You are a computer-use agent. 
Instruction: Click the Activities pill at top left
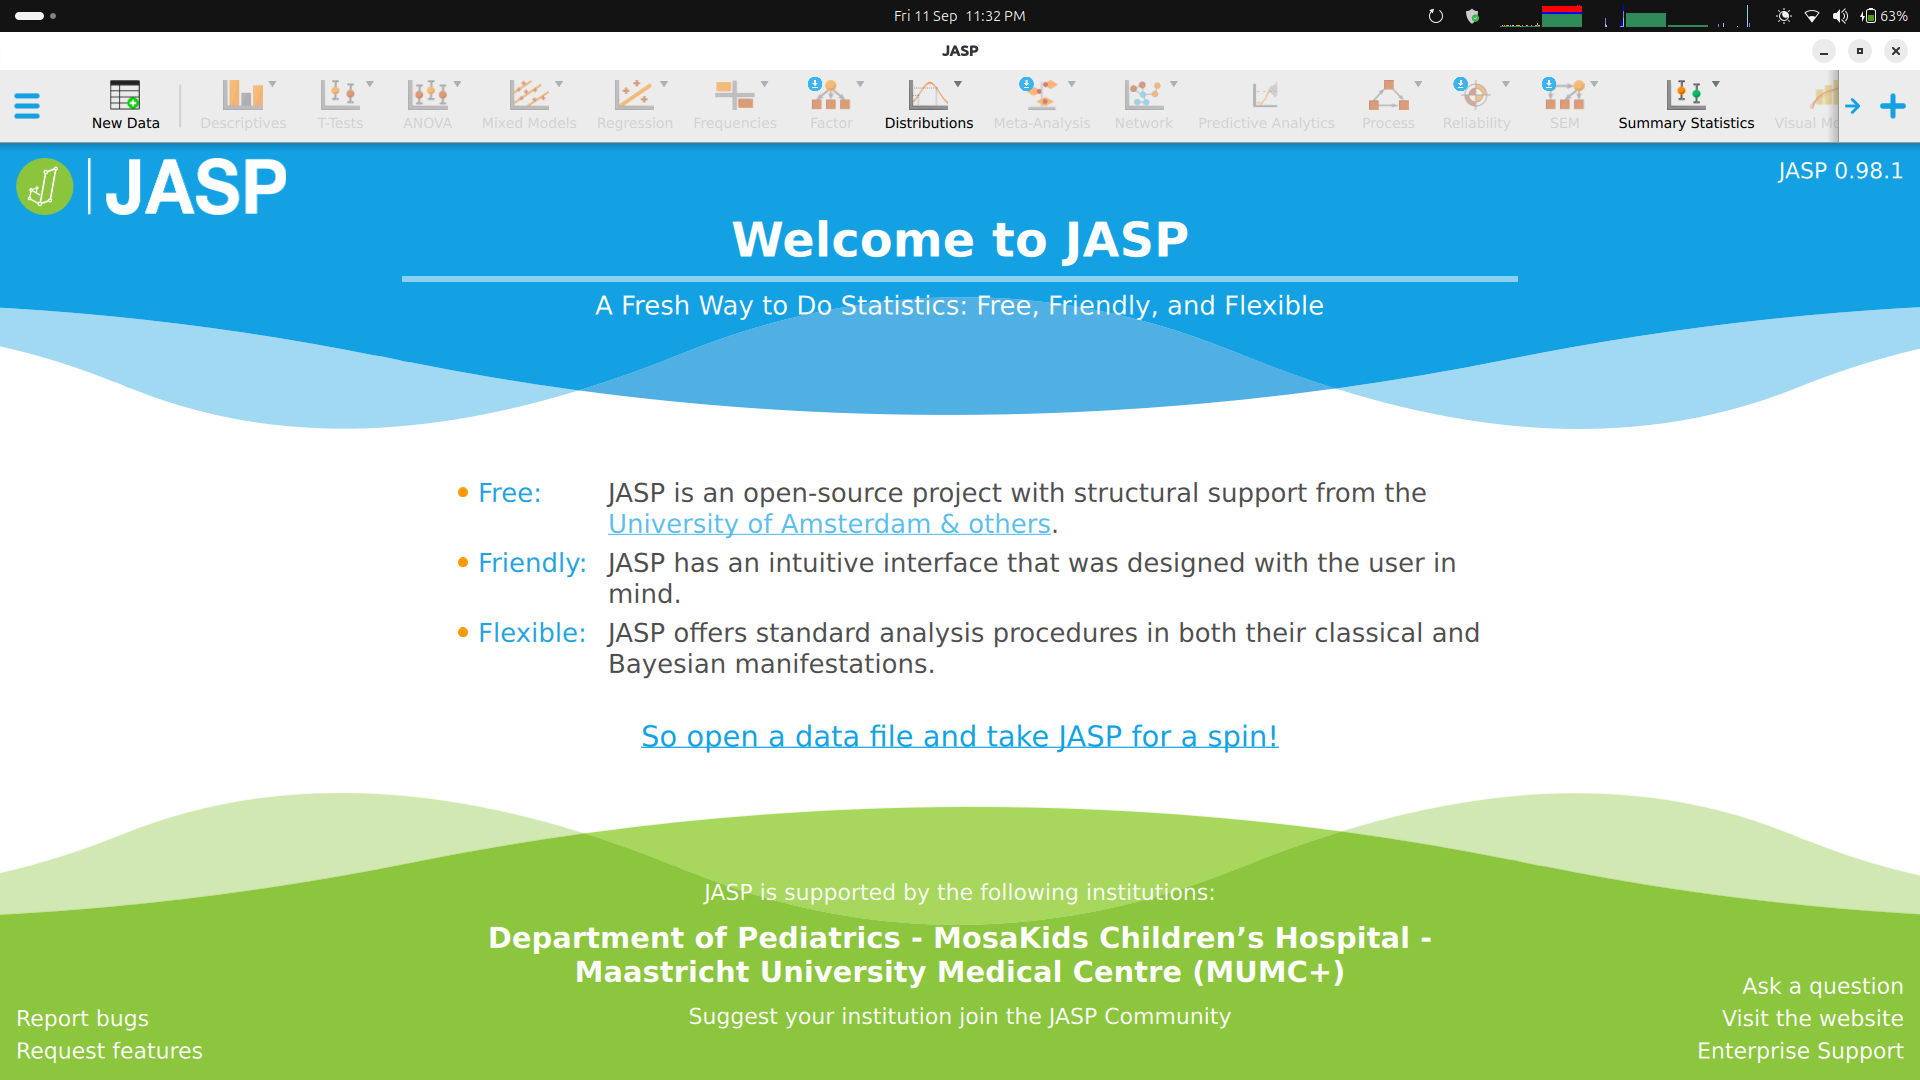[x=35, y=16]
